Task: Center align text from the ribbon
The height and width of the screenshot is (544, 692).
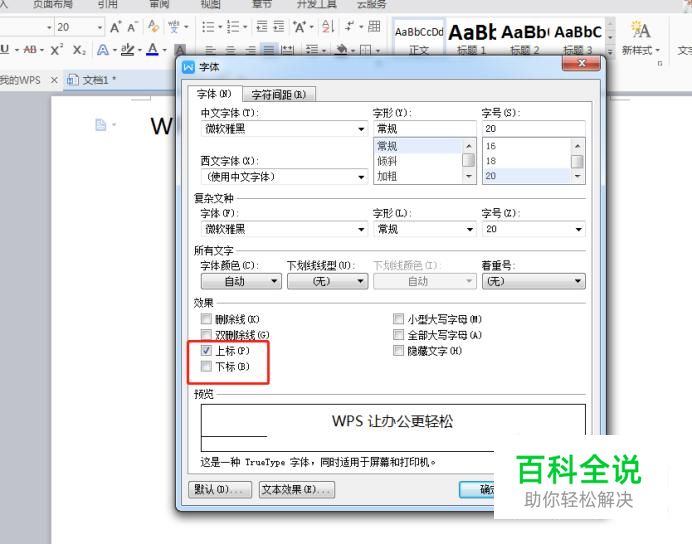Action: pyautogui.click(x=230, y=50)
